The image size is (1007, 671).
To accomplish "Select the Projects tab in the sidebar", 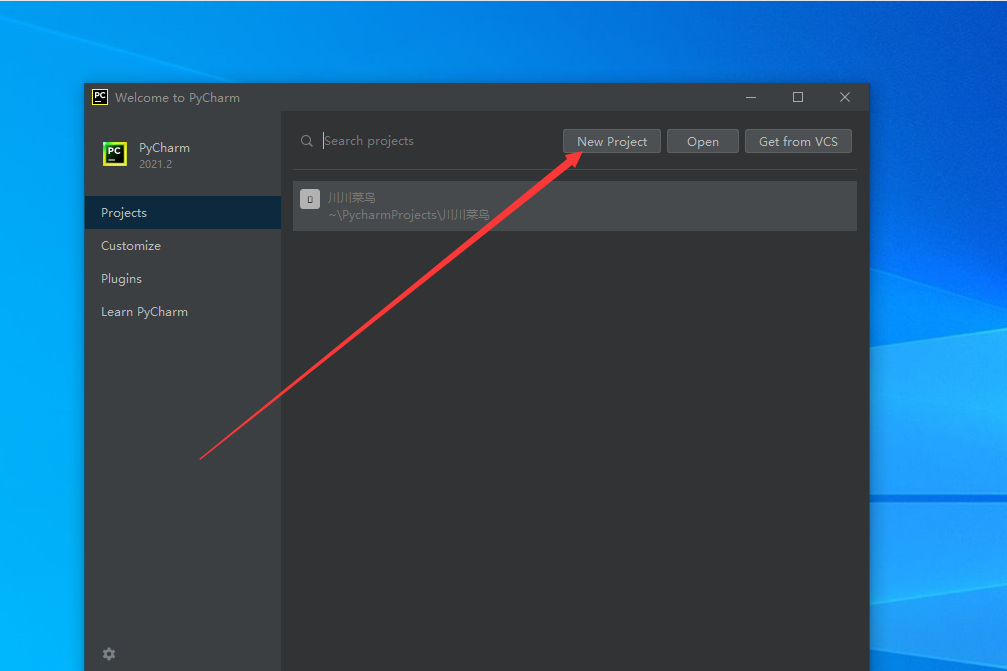I will tap(124, 213).
